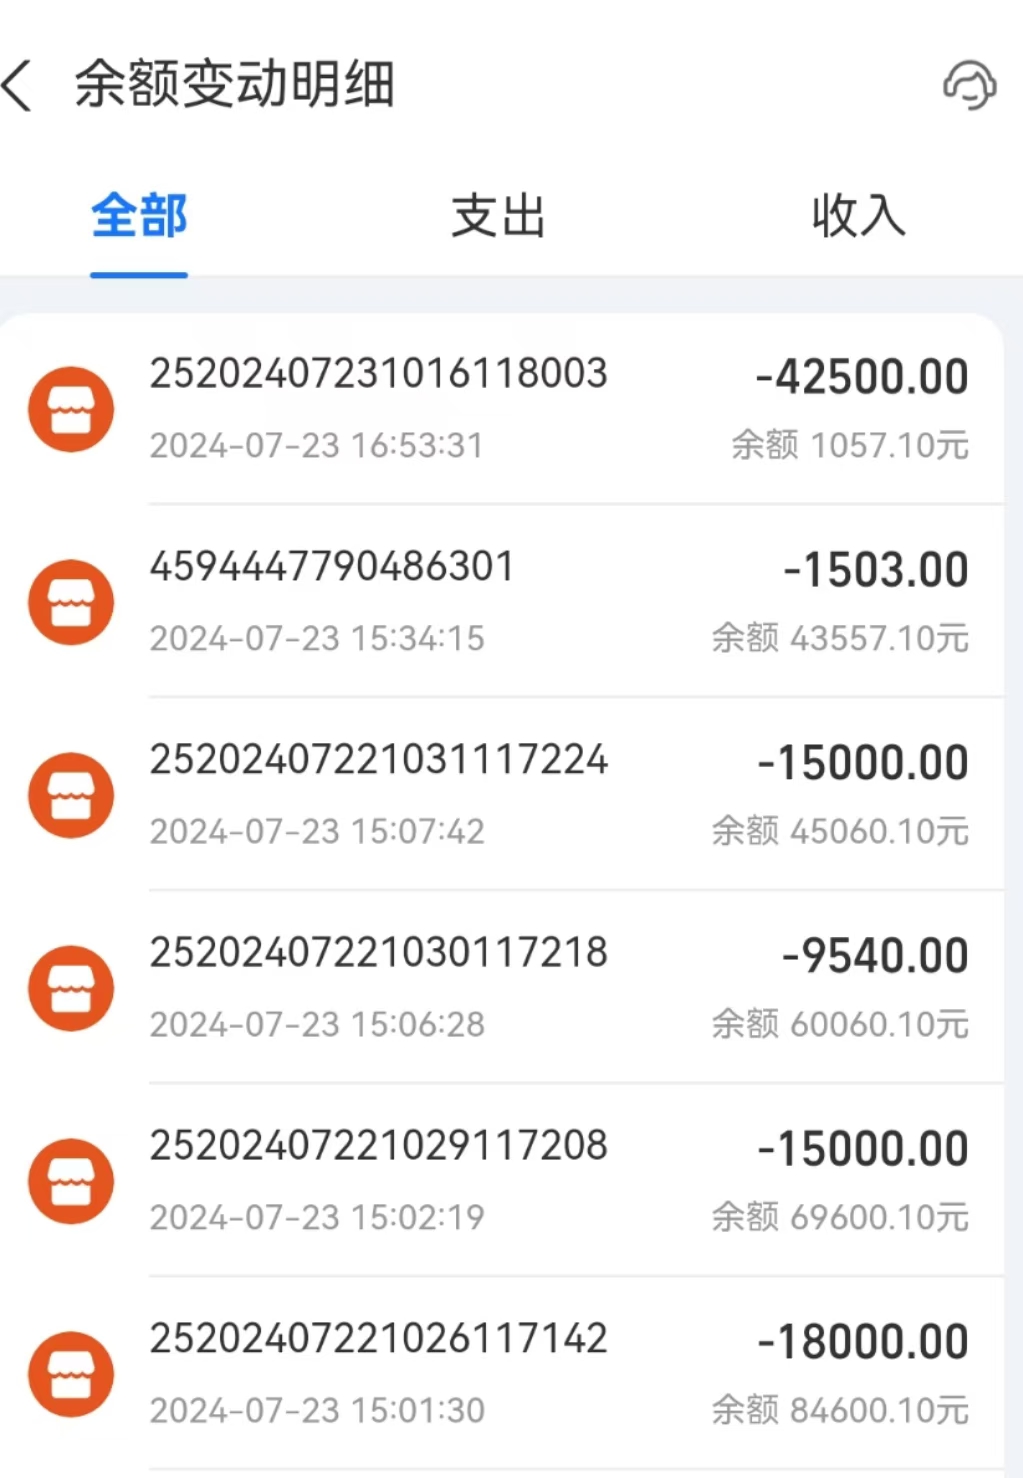Open transaction 2520240723101611​8003

tap(378, 374)
